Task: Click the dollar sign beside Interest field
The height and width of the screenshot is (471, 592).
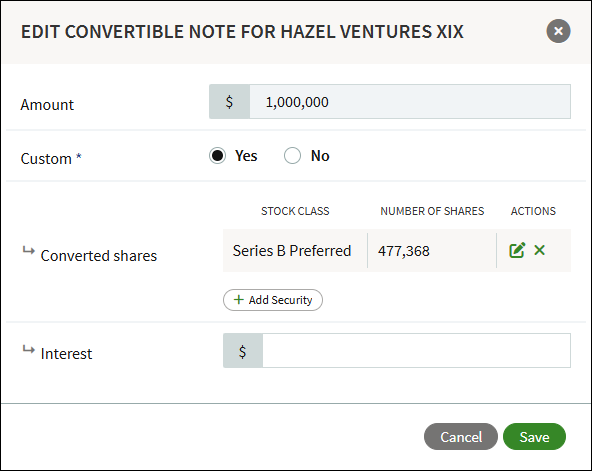Action: [243, 351]
